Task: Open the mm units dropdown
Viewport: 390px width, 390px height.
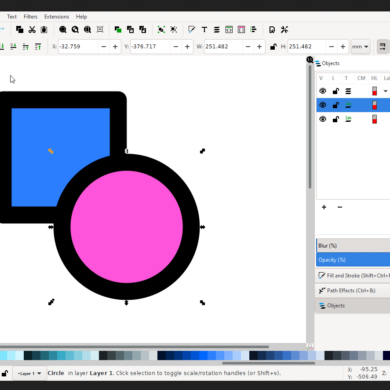Action: coord(360,47)
